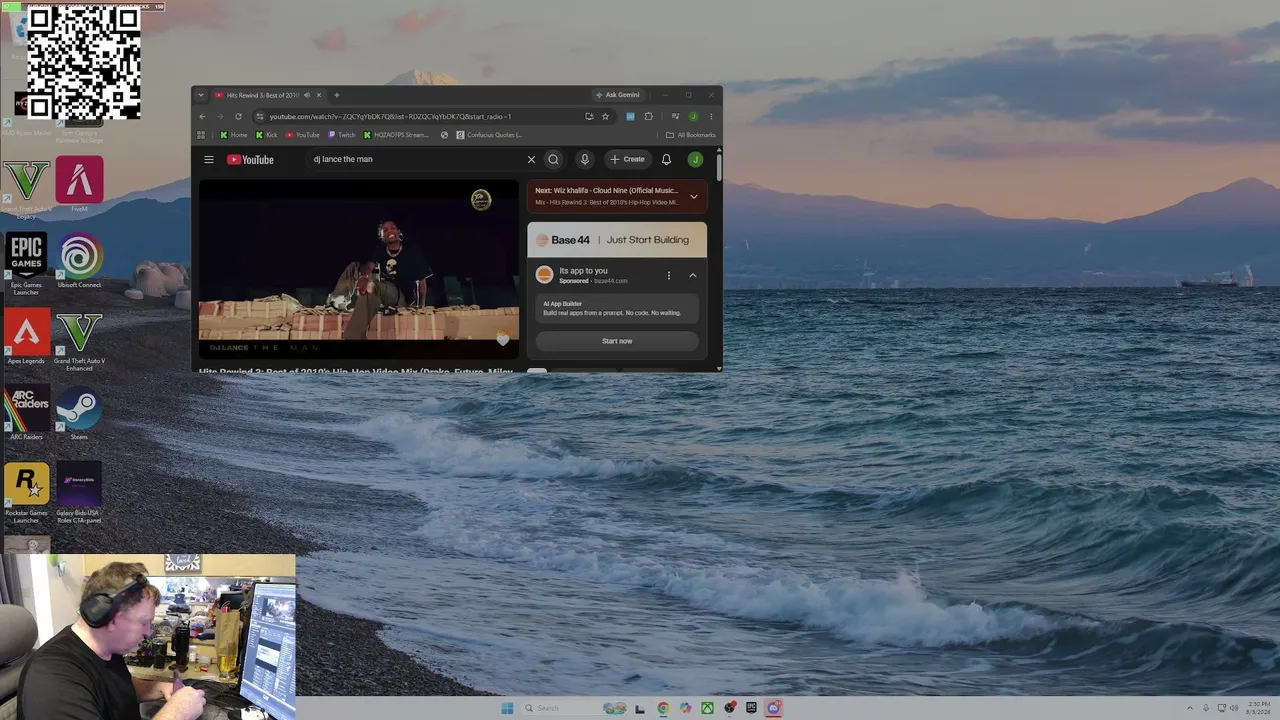
Task: Open Chrome extensions puzzle icon
Action: coord(648,116)
